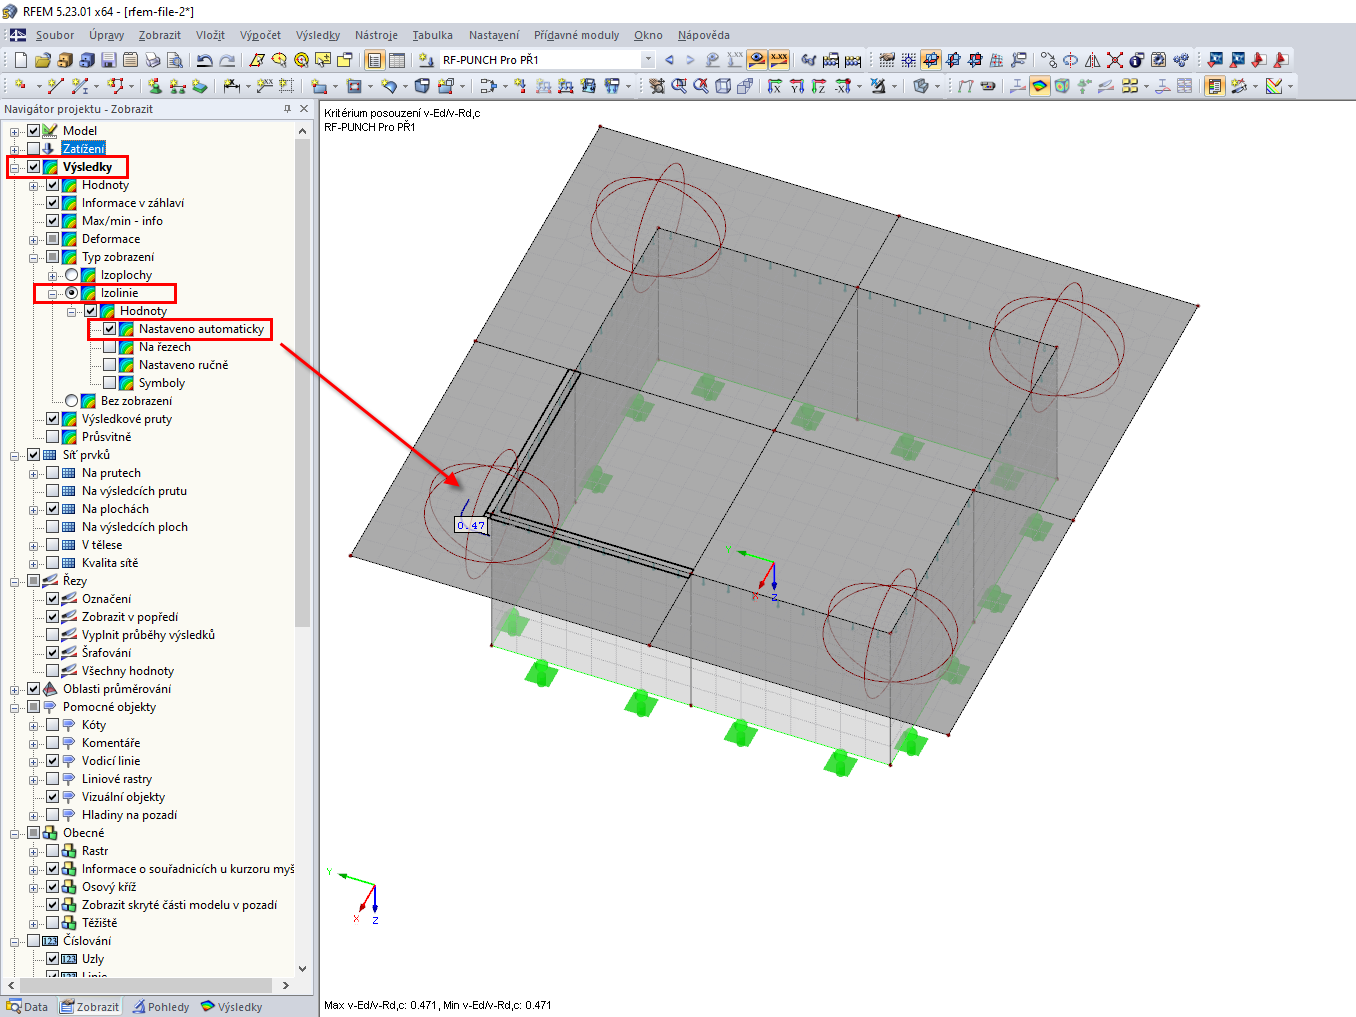Click the isometric wireframe box icon
The image size is (1356, 1017).
point(723,86)
